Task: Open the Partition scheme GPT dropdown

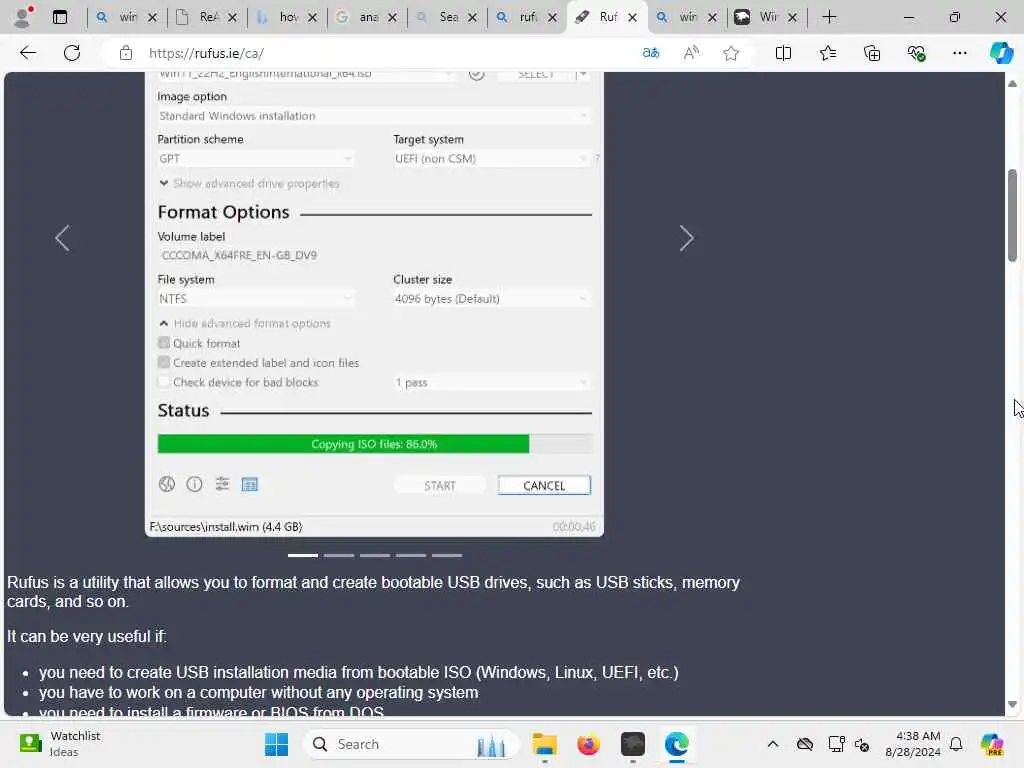Action: tap(256, 159)
